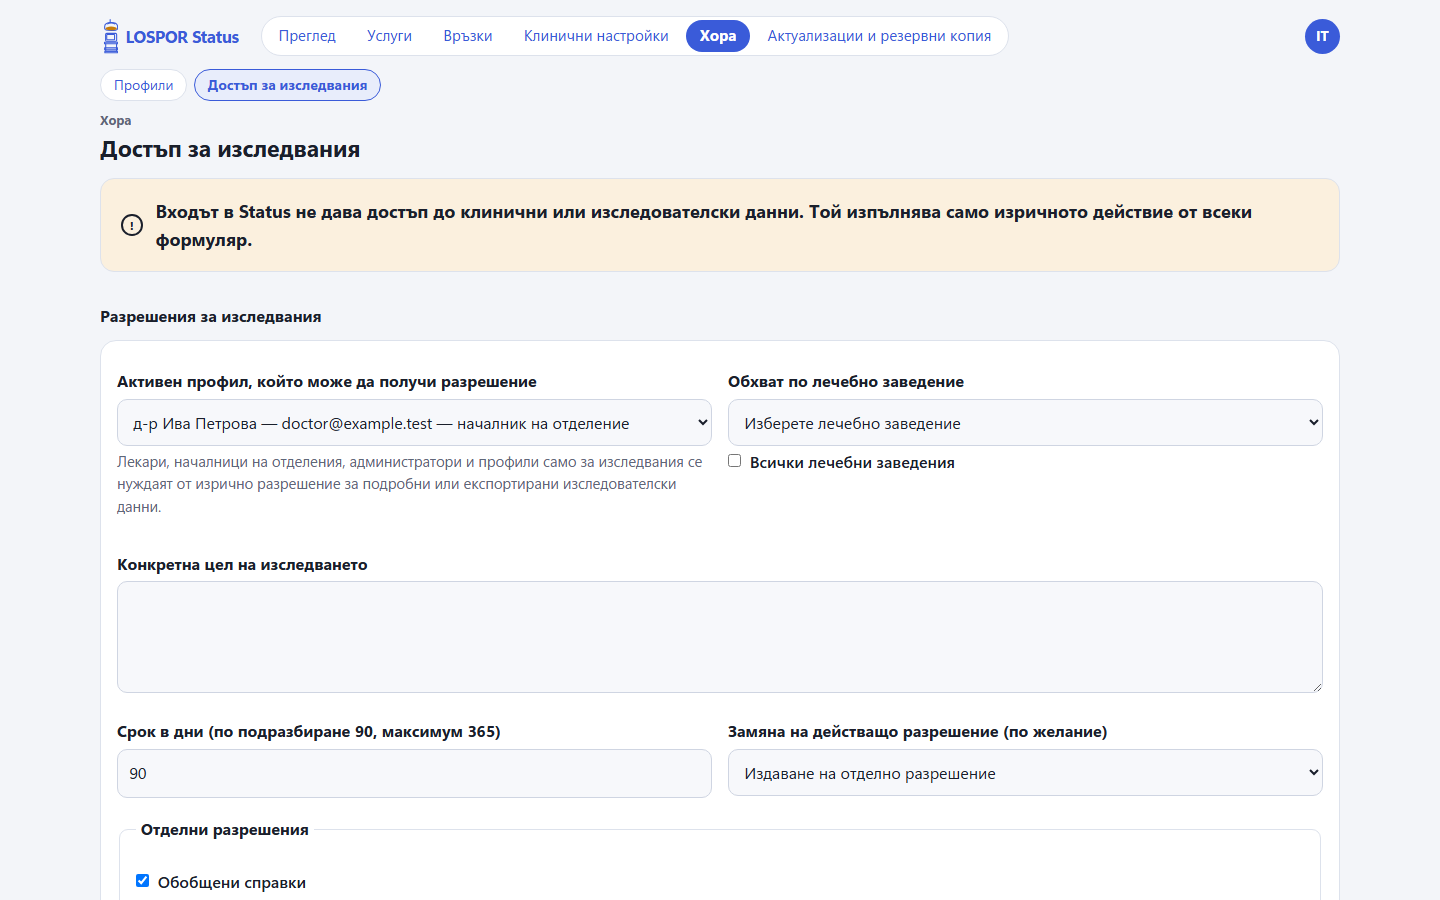Screen dimensions: 1440x900
Task: Click the LOSPOR Status home link
Action: point(171,37)
